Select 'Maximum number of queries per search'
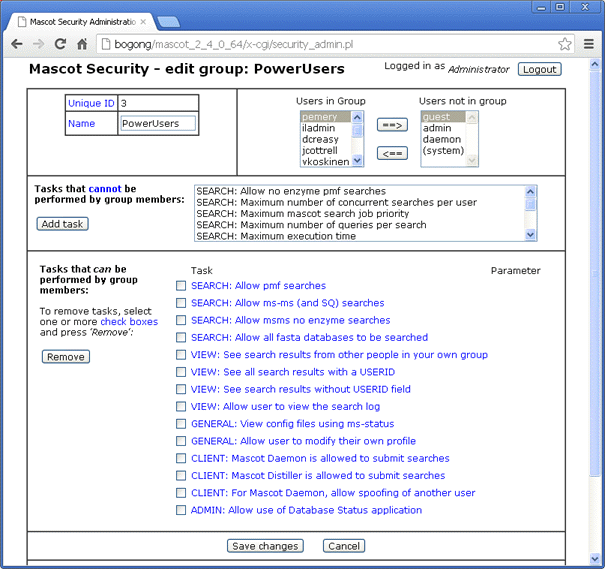Image resolution: width=605 pixels, height=569 pixels. 360,225
